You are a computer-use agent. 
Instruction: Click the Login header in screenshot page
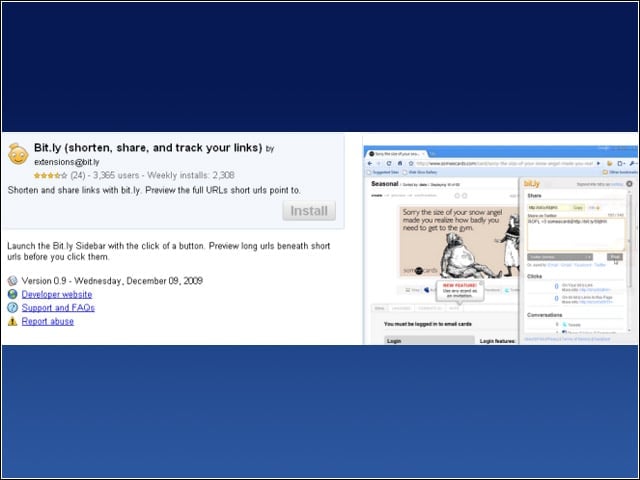click(x=429, y=340)
